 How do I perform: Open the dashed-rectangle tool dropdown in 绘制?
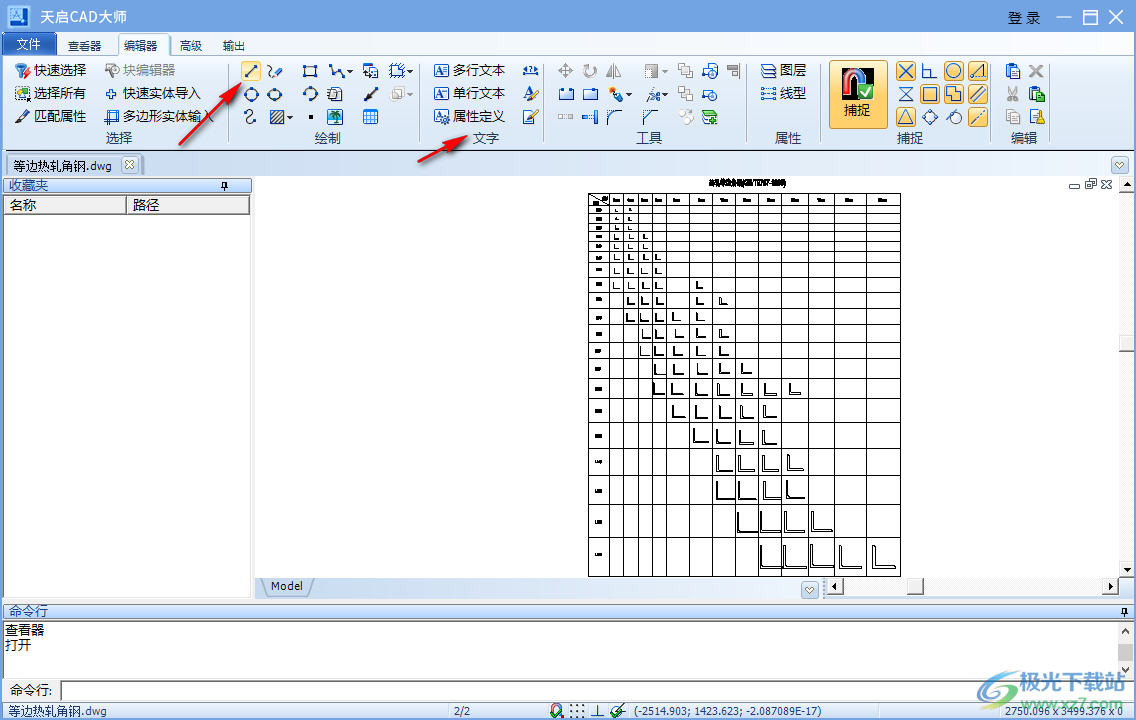point(410,72)
